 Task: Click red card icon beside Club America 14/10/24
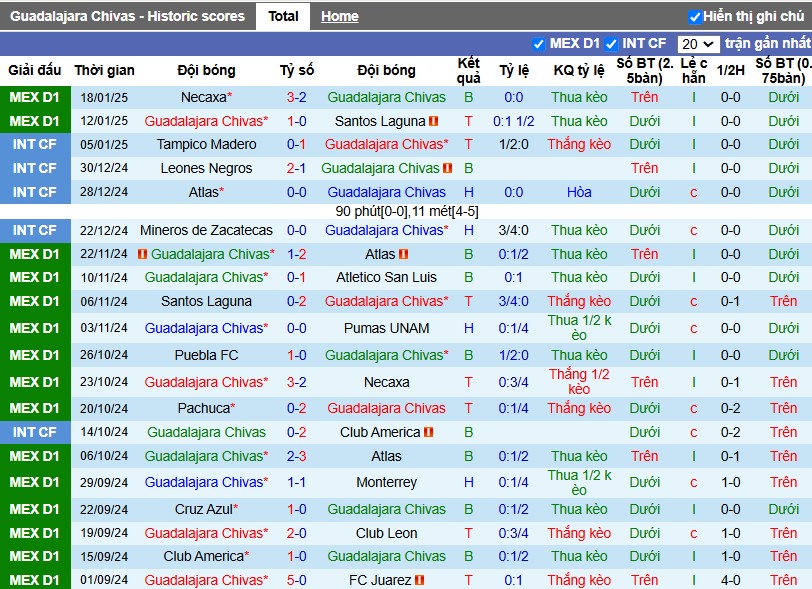click(x=428, y=432)
